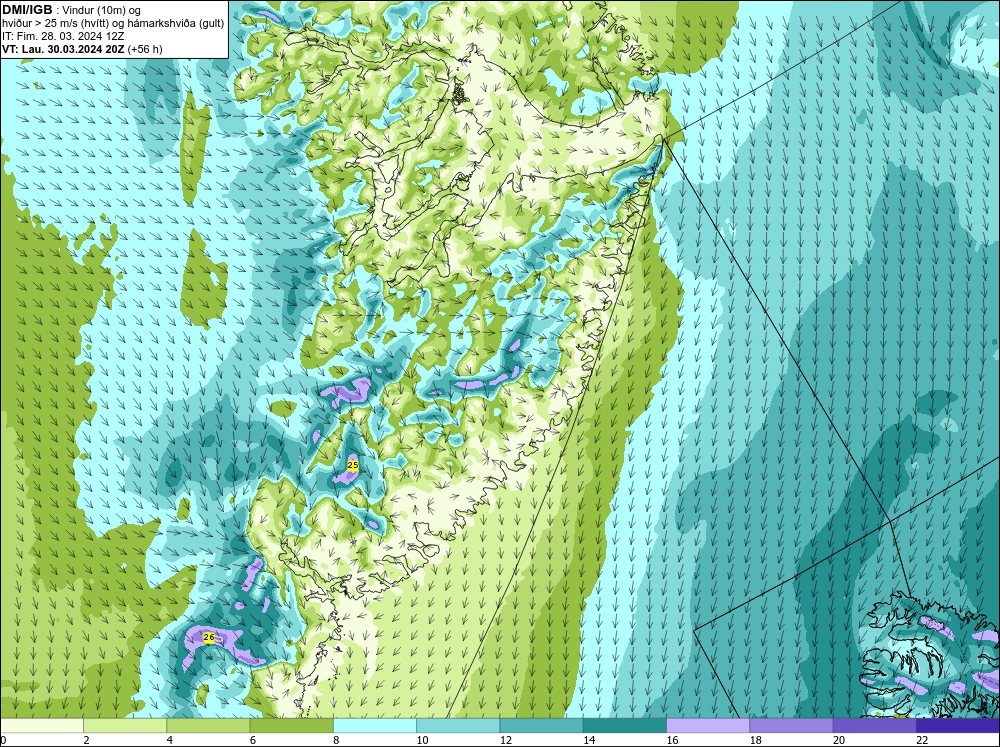
Task: Click the scale tick label 10
Action: (422, 740)
